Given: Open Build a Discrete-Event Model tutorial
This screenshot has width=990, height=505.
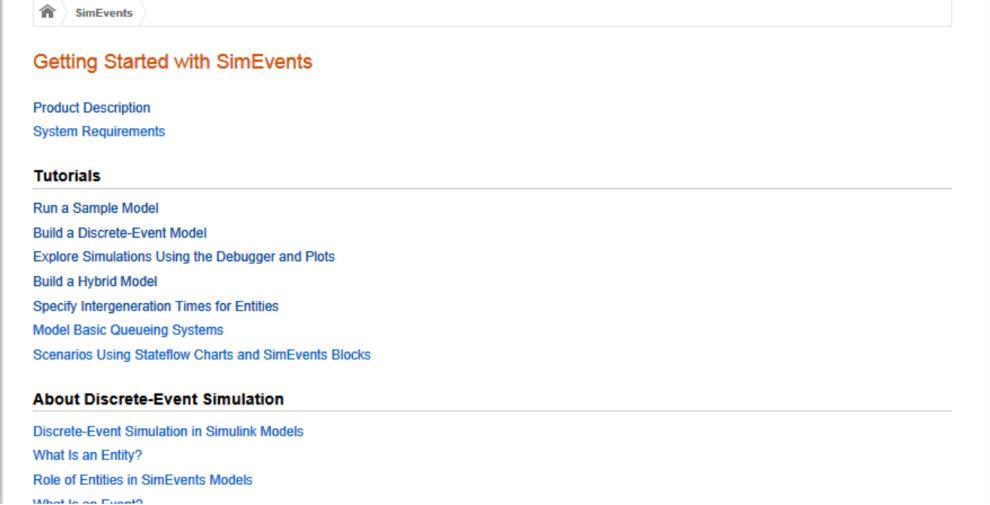Looking at the screenshot, I should pos(120,233).
